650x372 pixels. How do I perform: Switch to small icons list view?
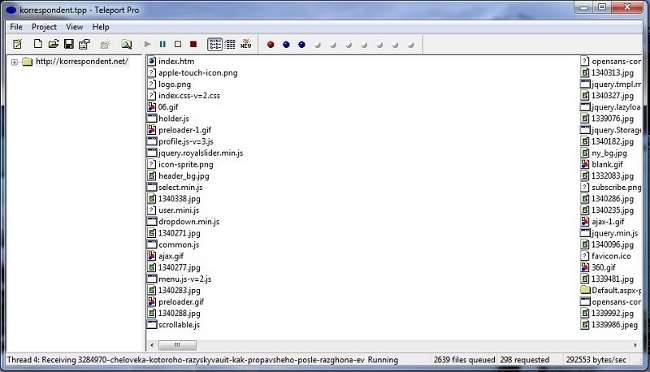(215, 44)
